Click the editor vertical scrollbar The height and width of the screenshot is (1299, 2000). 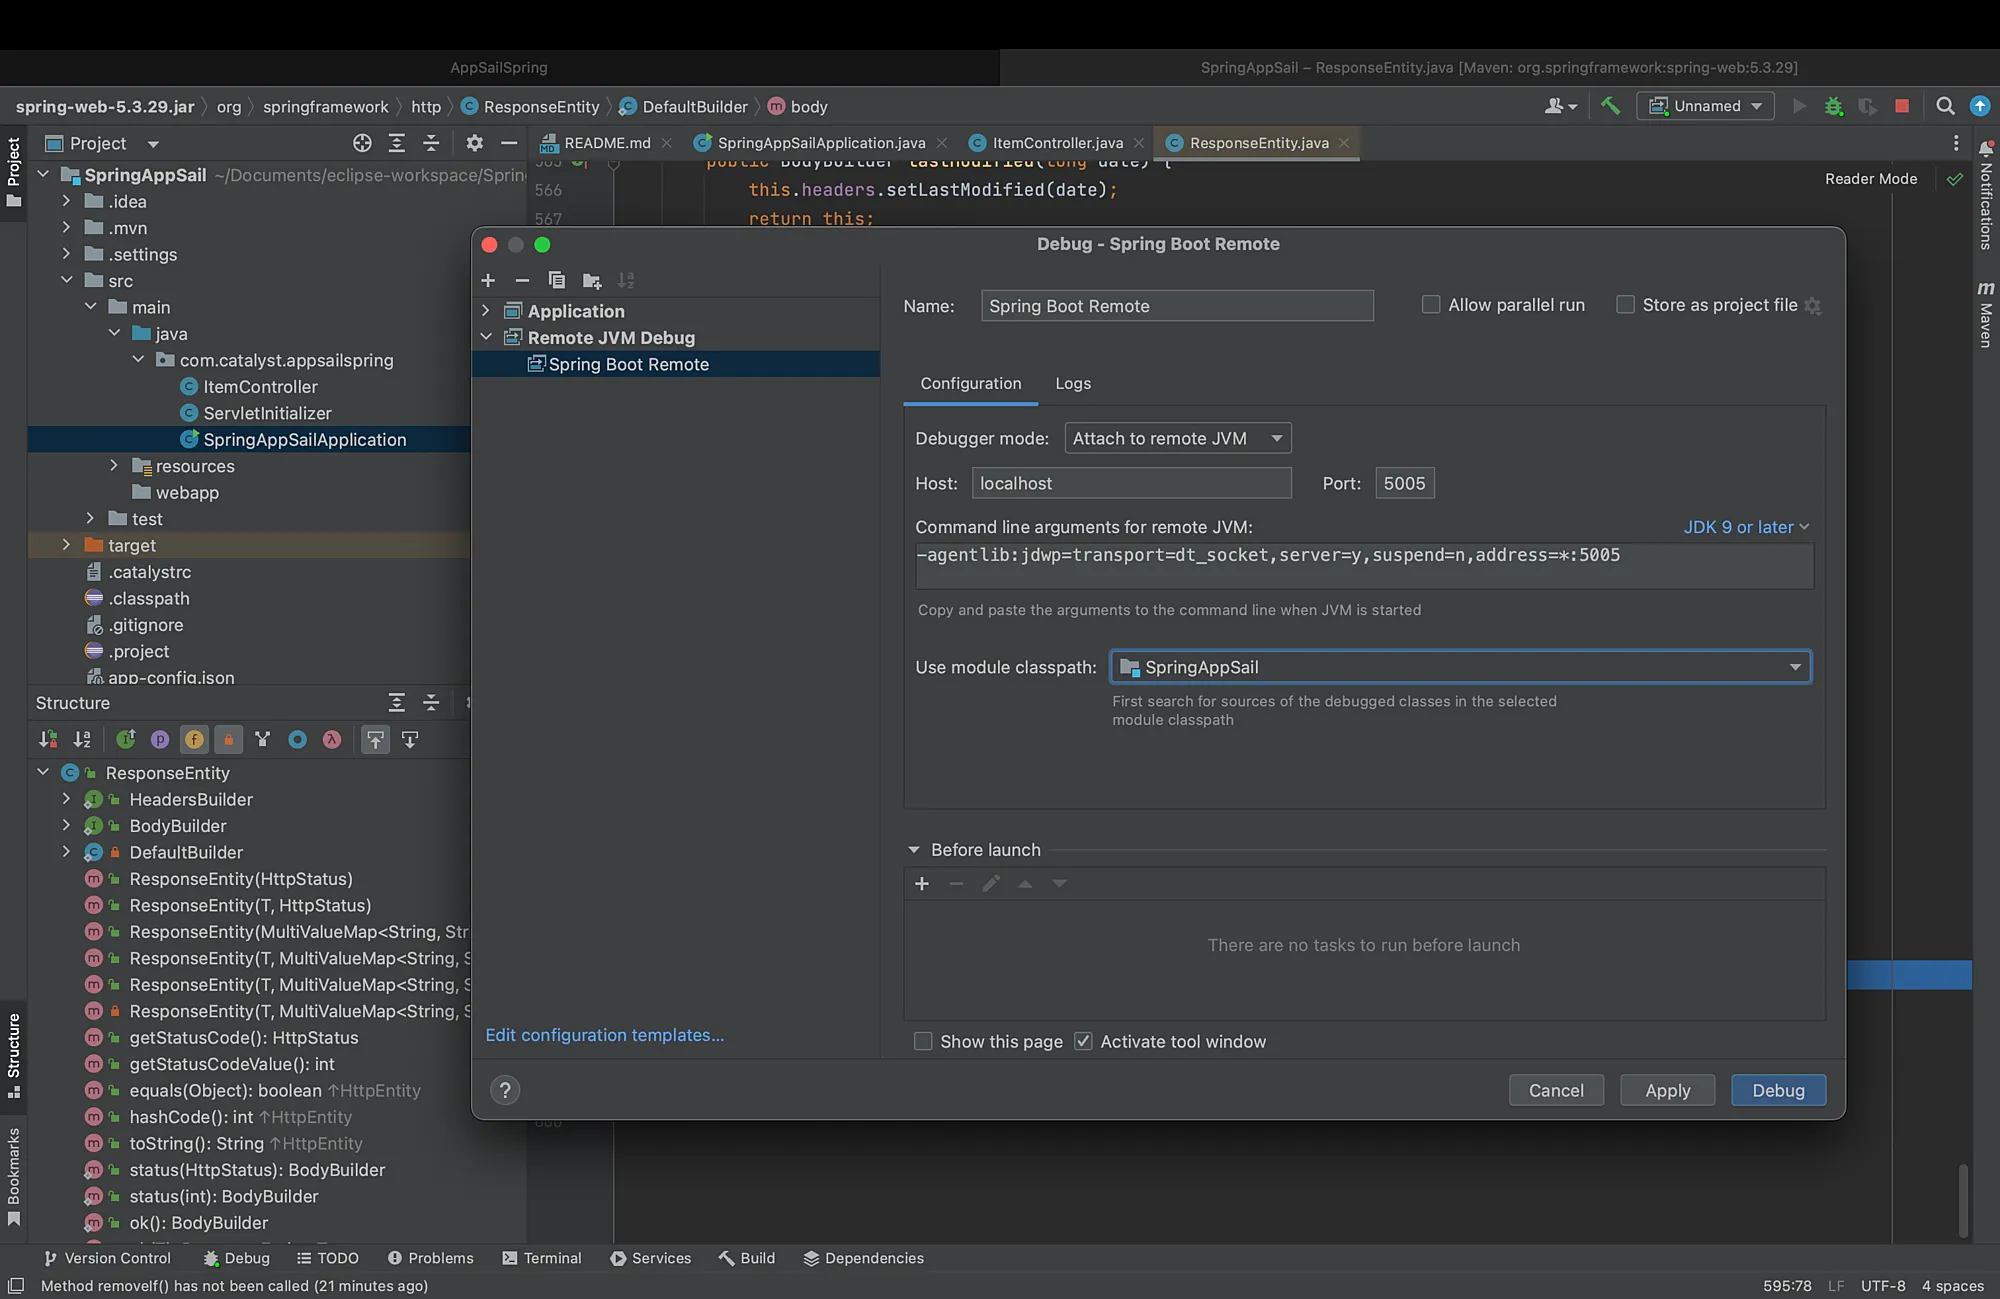point(1963,1199)
